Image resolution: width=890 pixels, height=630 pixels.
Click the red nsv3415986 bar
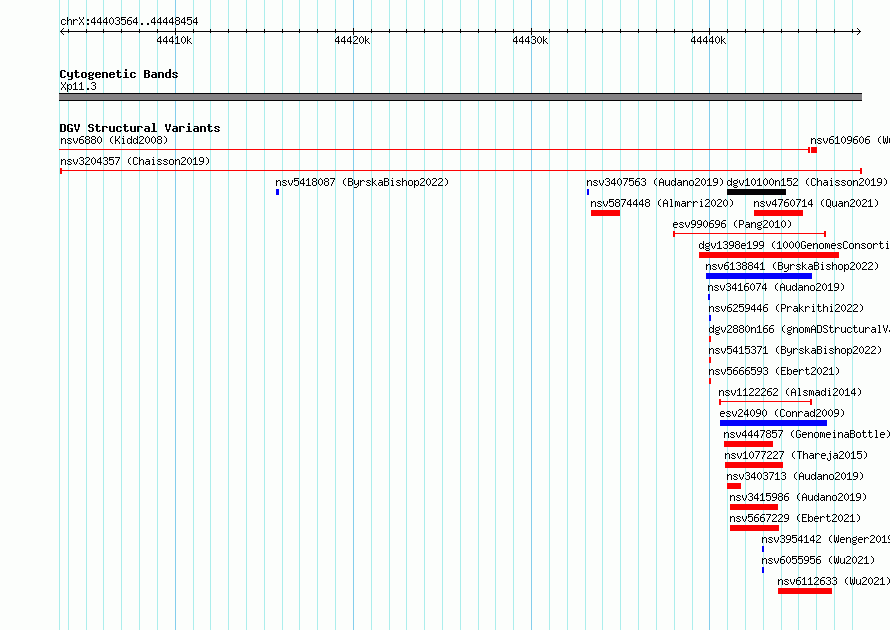pos(754,507)
